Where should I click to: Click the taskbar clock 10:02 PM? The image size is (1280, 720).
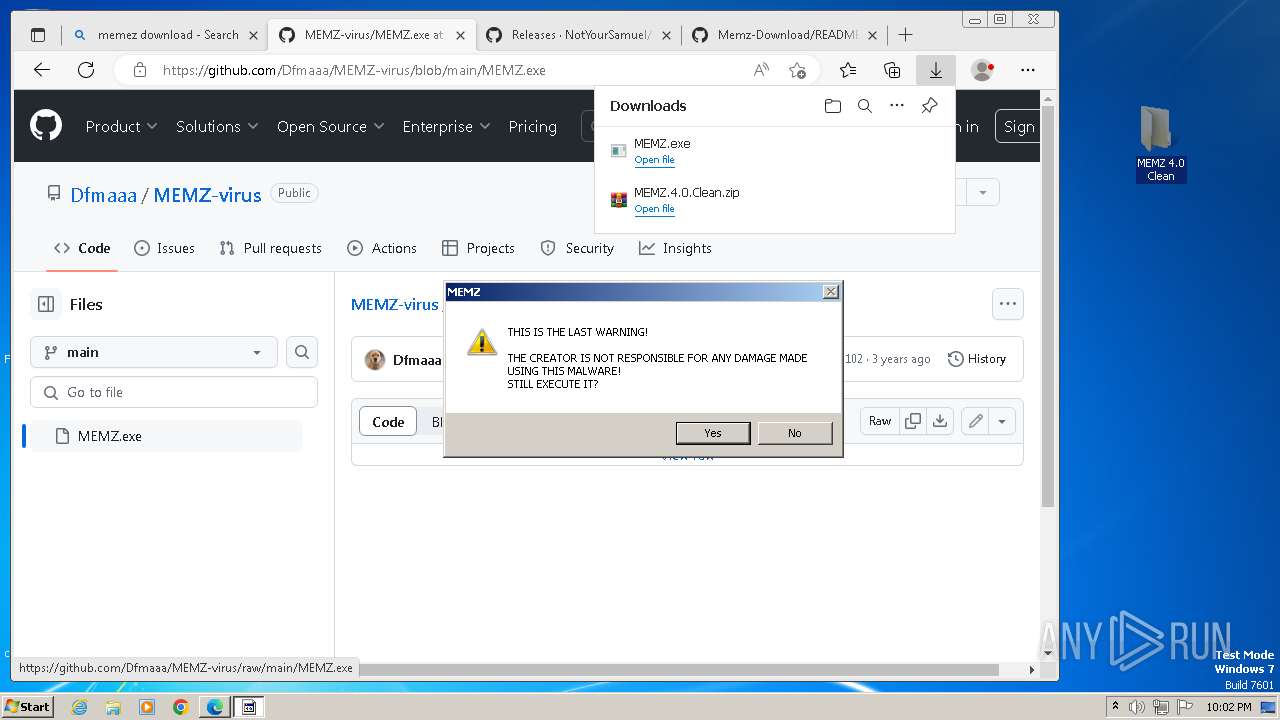click(x=1228, y=707)
